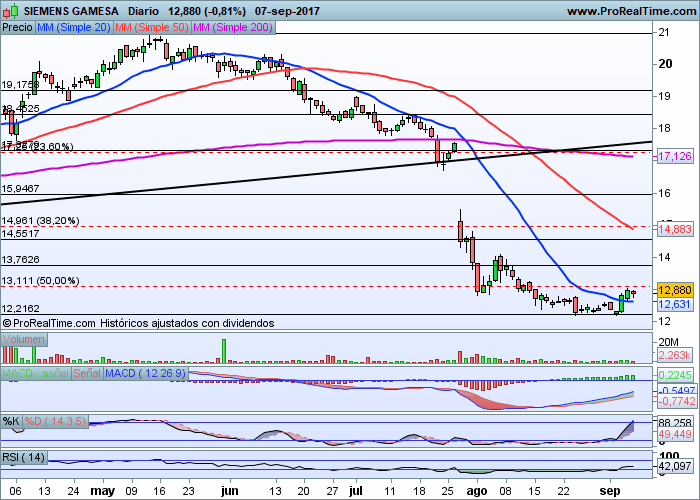This screenshot has width=700, height=500.
Task: Click the 14,961 (38,20%) Fibonacci label
Action: point(40,221)
